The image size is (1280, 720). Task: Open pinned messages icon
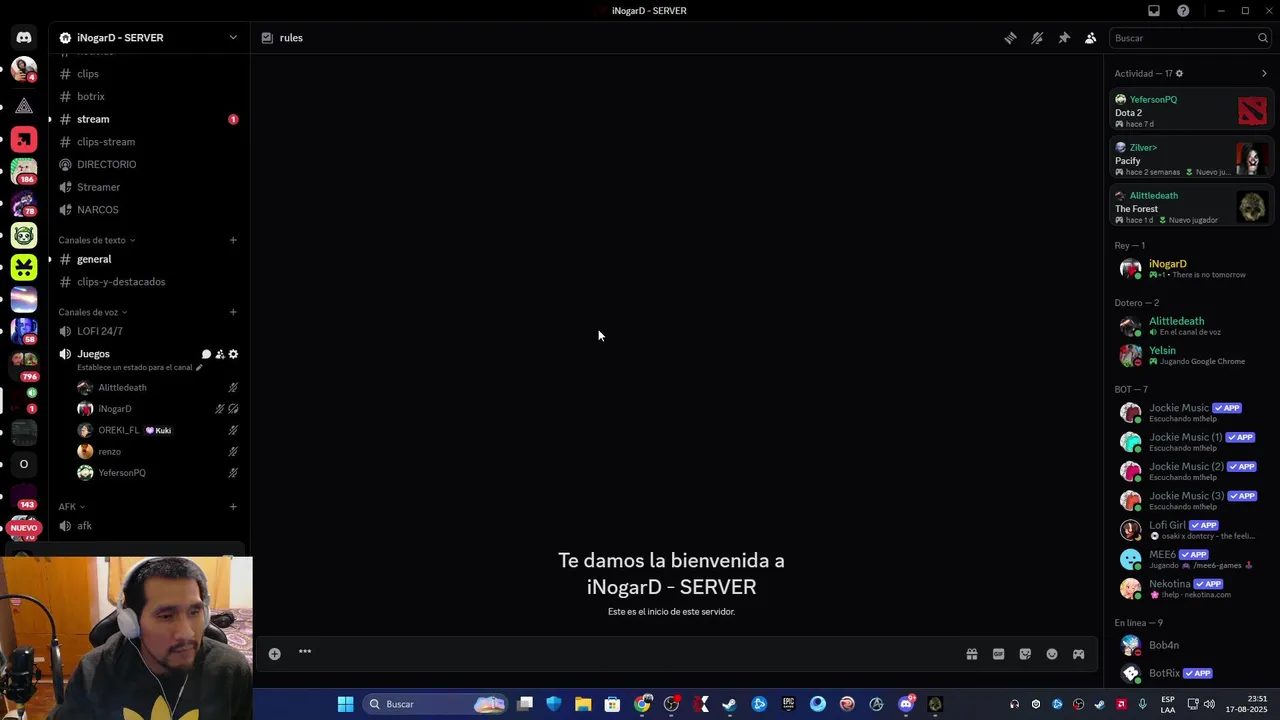click(1064, 38)
